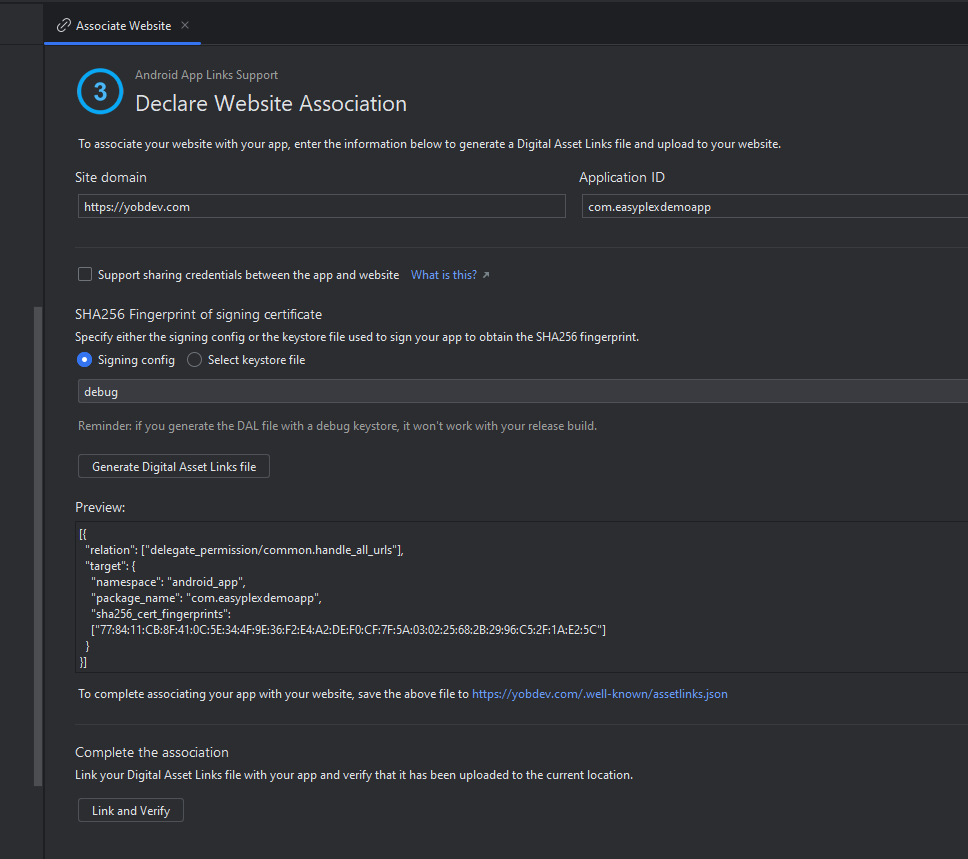Select the Signing config radio button
The width and height of the screenshot is (968, 859).
84,359
